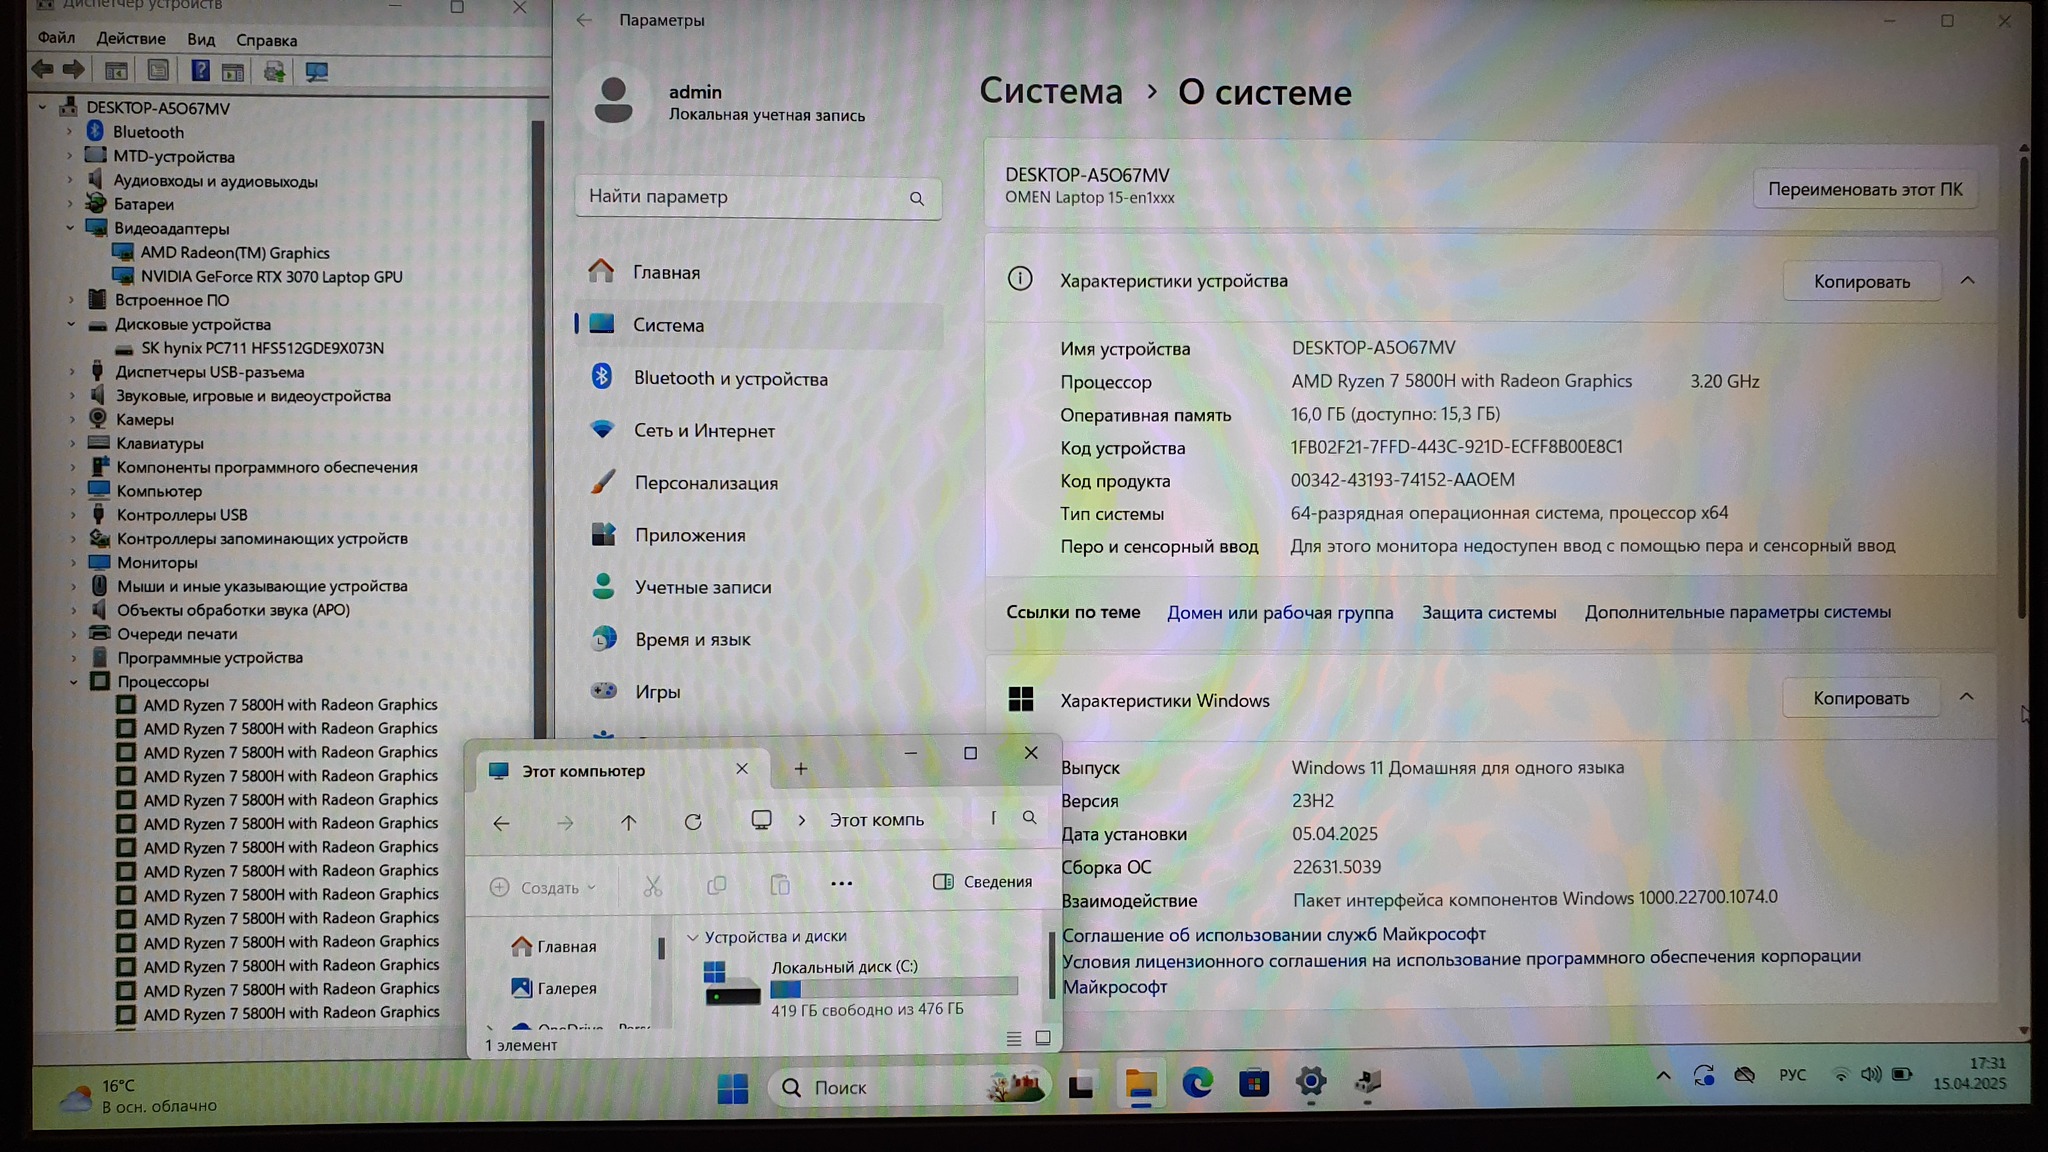Click the scan for hardware changes toolbar icon
The width and height of the screenshot is (2048, 1152).
click(316, 72)
